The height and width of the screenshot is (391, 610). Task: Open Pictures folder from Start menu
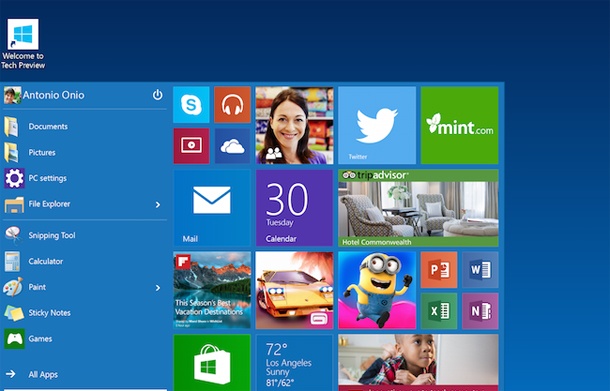[x=85, y=152]
